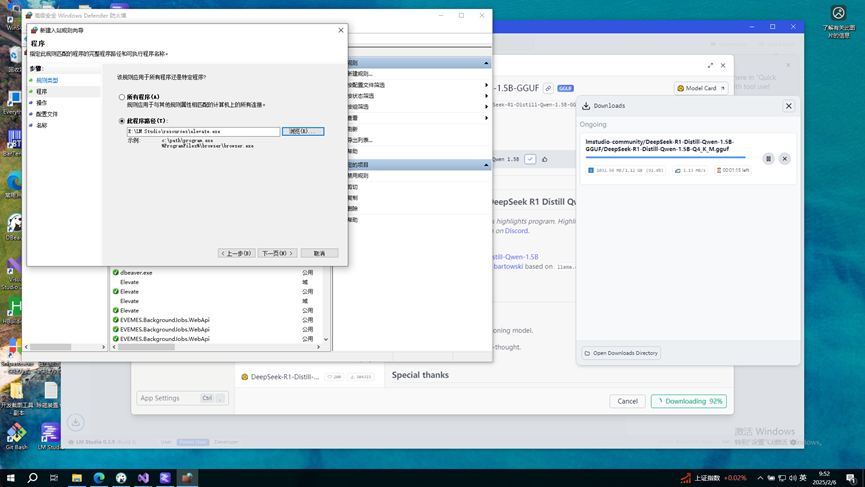Cancel the ongoing download with X icon

[784, 159]
